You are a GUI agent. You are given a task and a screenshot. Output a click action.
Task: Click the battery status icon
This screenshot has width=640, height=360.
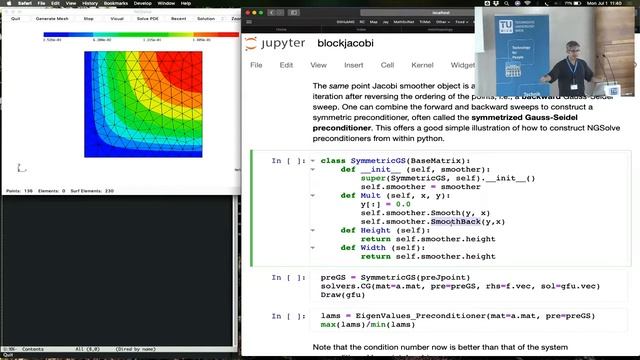tap(577, 3)
